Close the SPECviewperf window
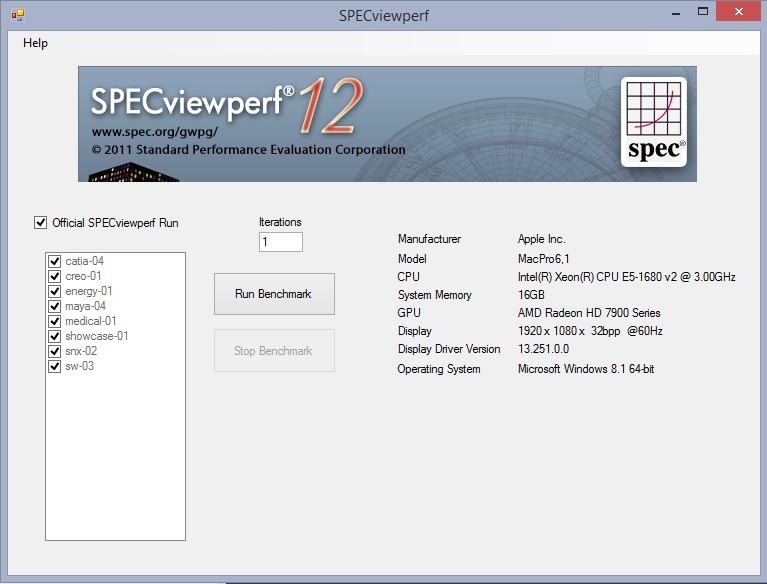 point(739,12)
